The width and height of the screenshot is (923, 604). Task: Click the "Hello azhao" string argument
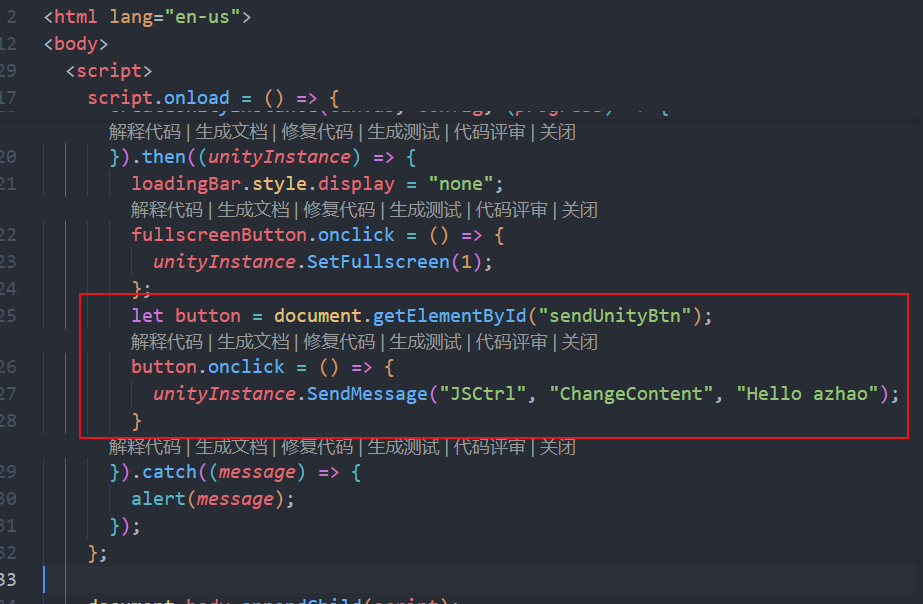pos(808,393)
